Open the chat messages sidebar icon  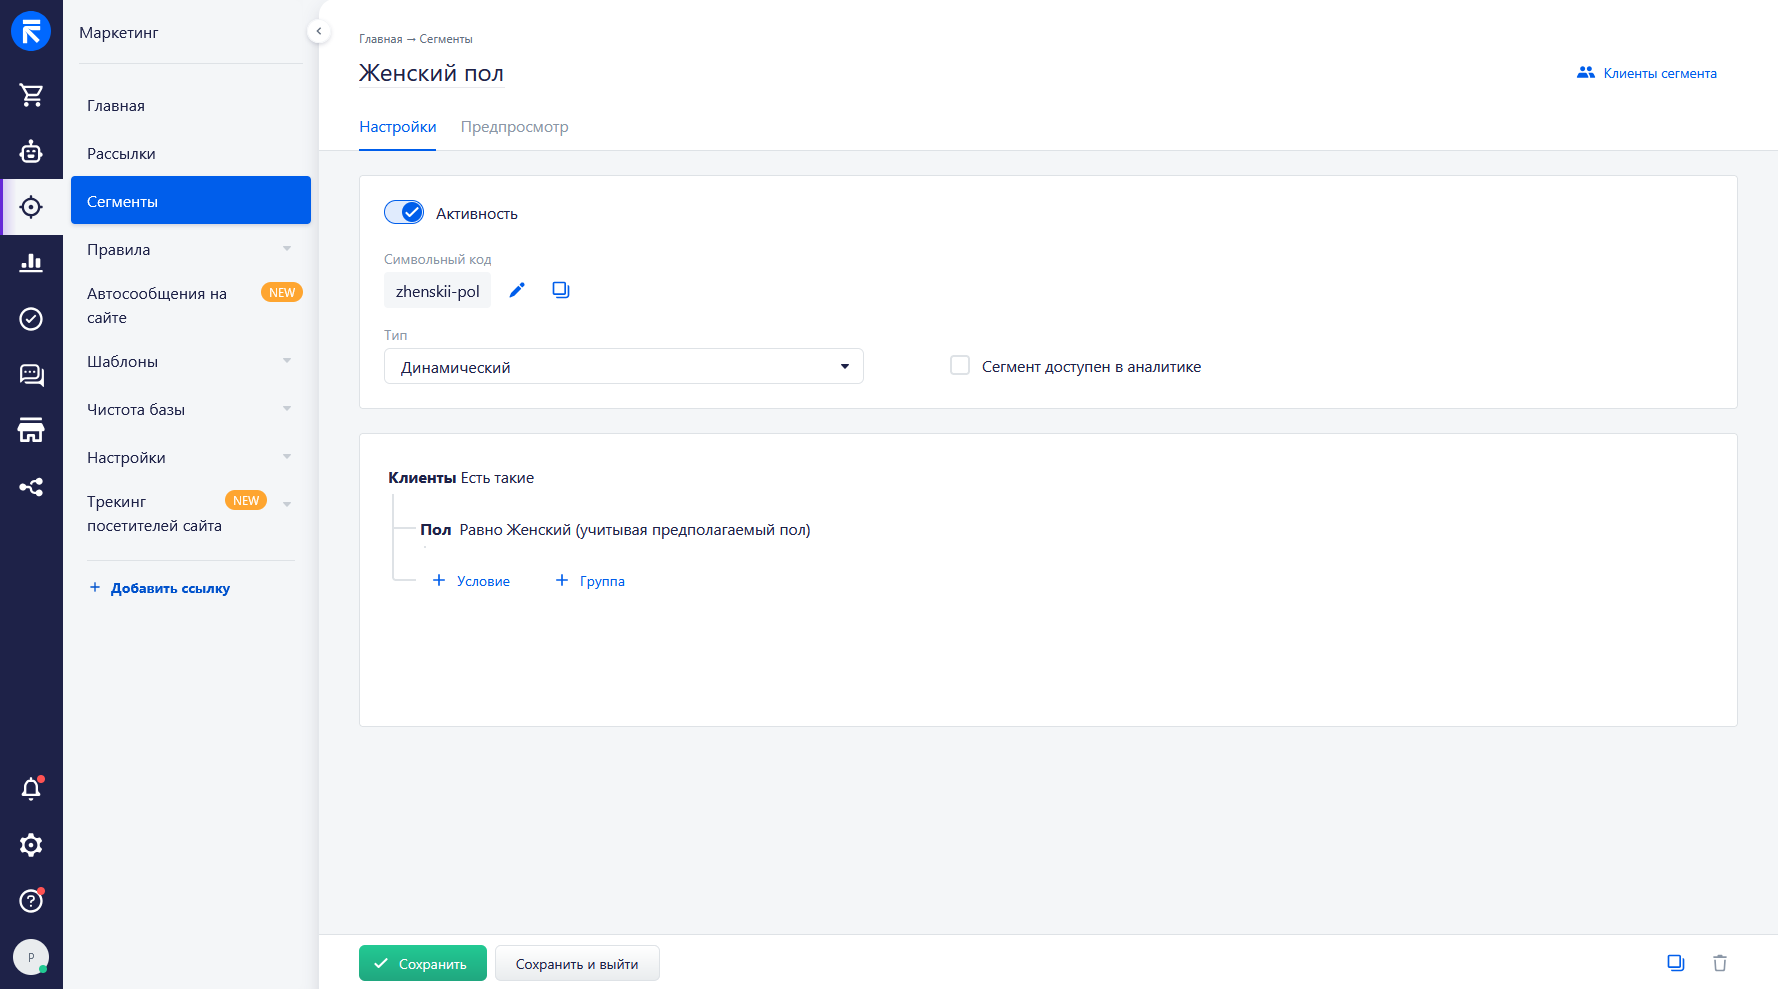31,375
